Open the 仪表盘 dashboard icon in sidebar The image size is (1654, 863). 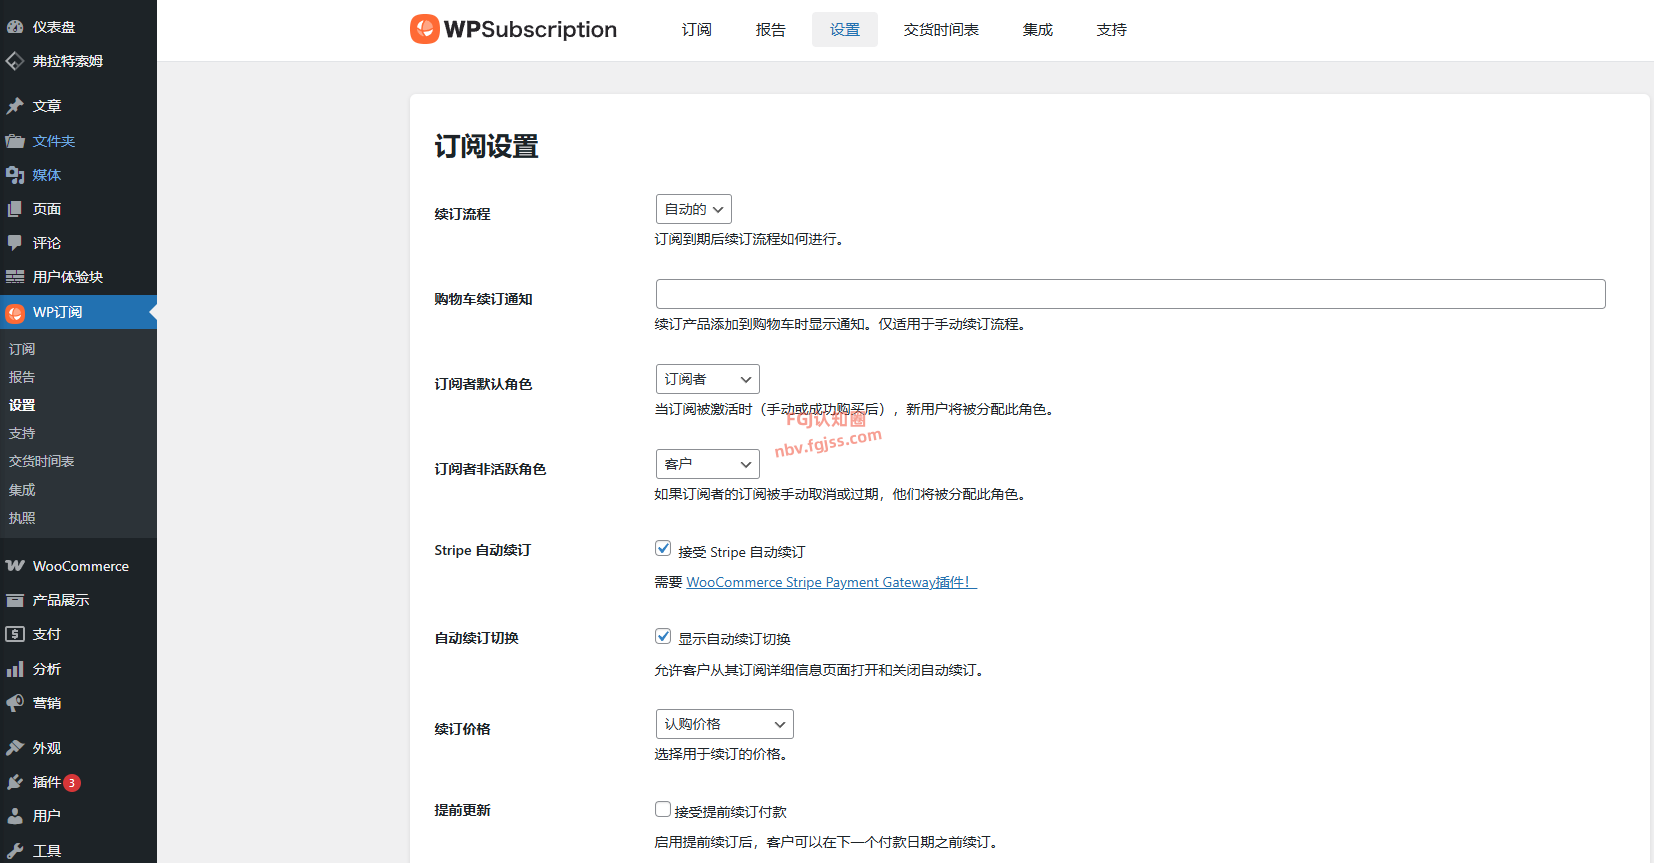pos(15,27)
